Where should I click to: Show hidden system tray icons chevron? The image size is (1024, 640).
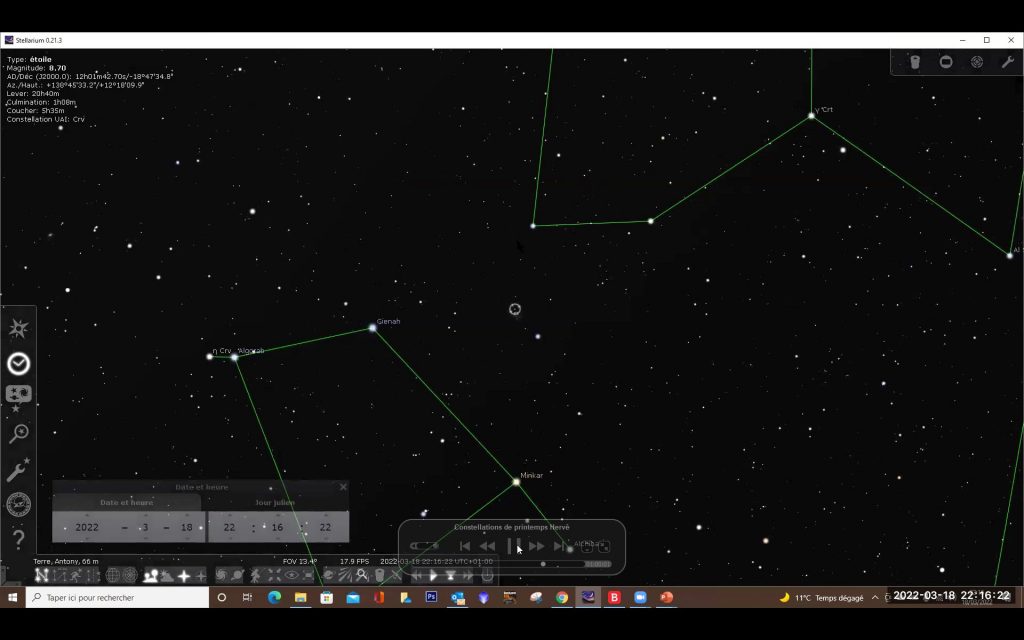[x=875, y=597]
